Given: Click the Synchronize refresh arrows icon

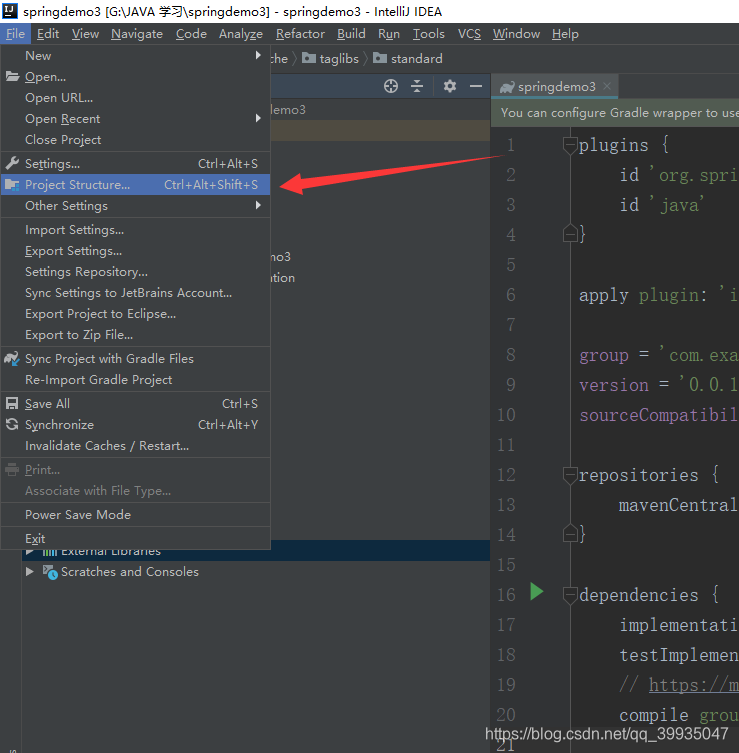Looking at the screenshot, I should [x=12, y=425].
